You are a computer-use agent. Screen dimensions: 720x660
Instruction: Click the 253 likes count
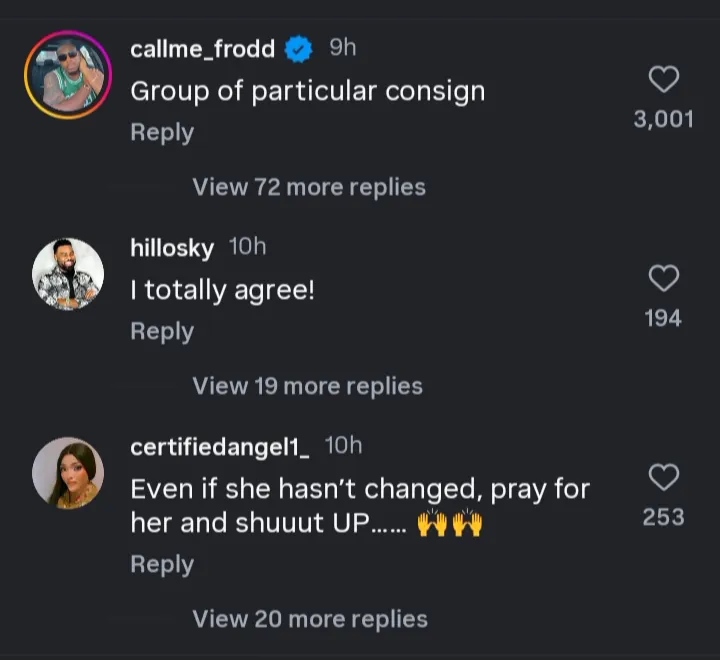(x=664, y=517)
